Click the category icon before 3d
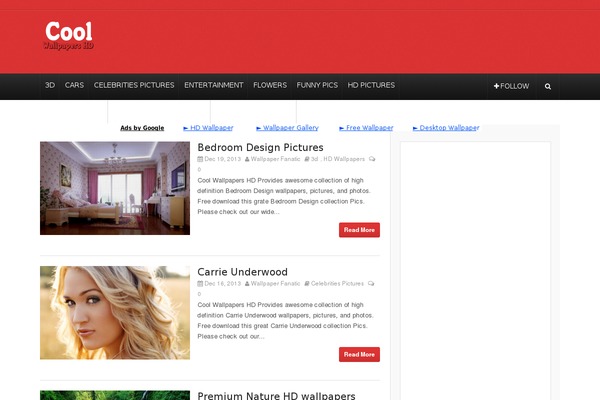600x400 pixels. [x=307, y=159]
